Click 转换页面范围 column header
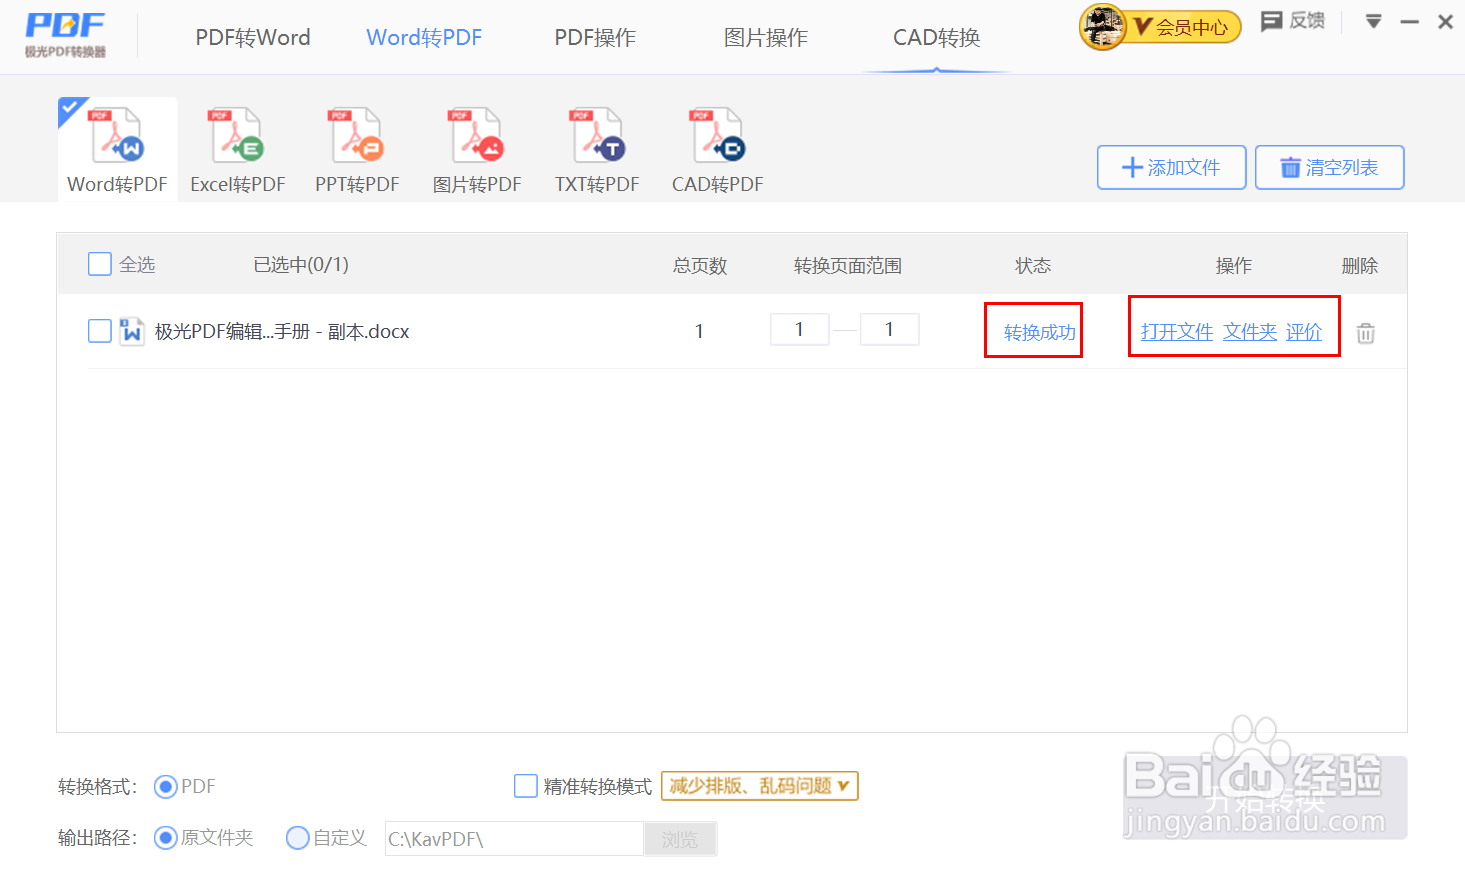Image resolution: width=1465 pixels, height=872 pixels. click(848, 266)
